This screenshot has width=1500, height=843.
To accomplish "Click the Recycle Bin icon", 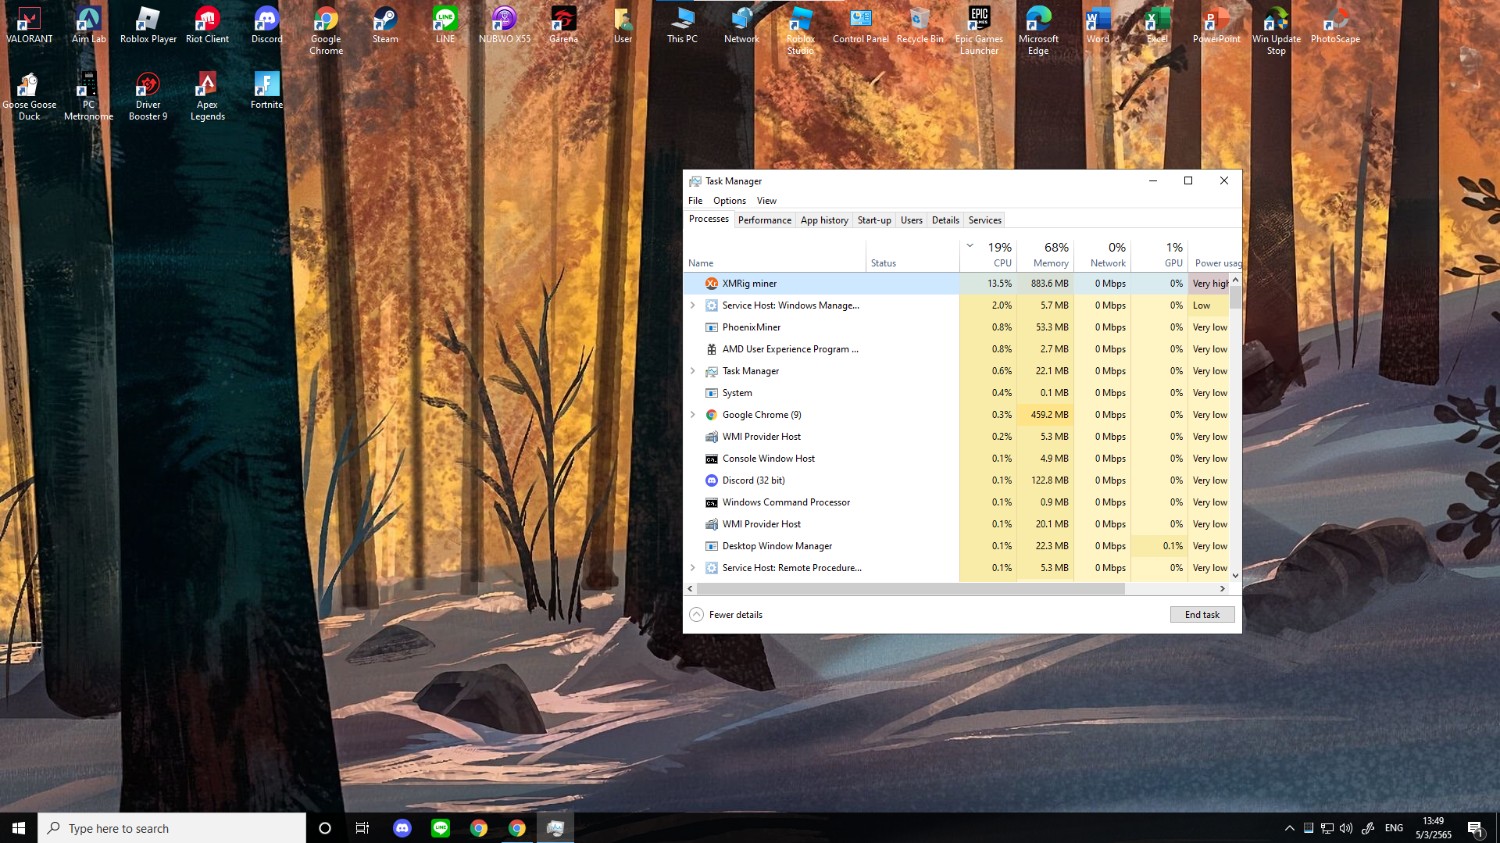I will 920,26.
